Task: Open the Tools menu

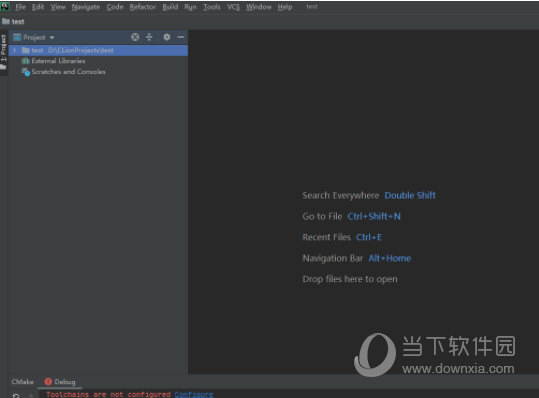Action: [x=212, y=7]
